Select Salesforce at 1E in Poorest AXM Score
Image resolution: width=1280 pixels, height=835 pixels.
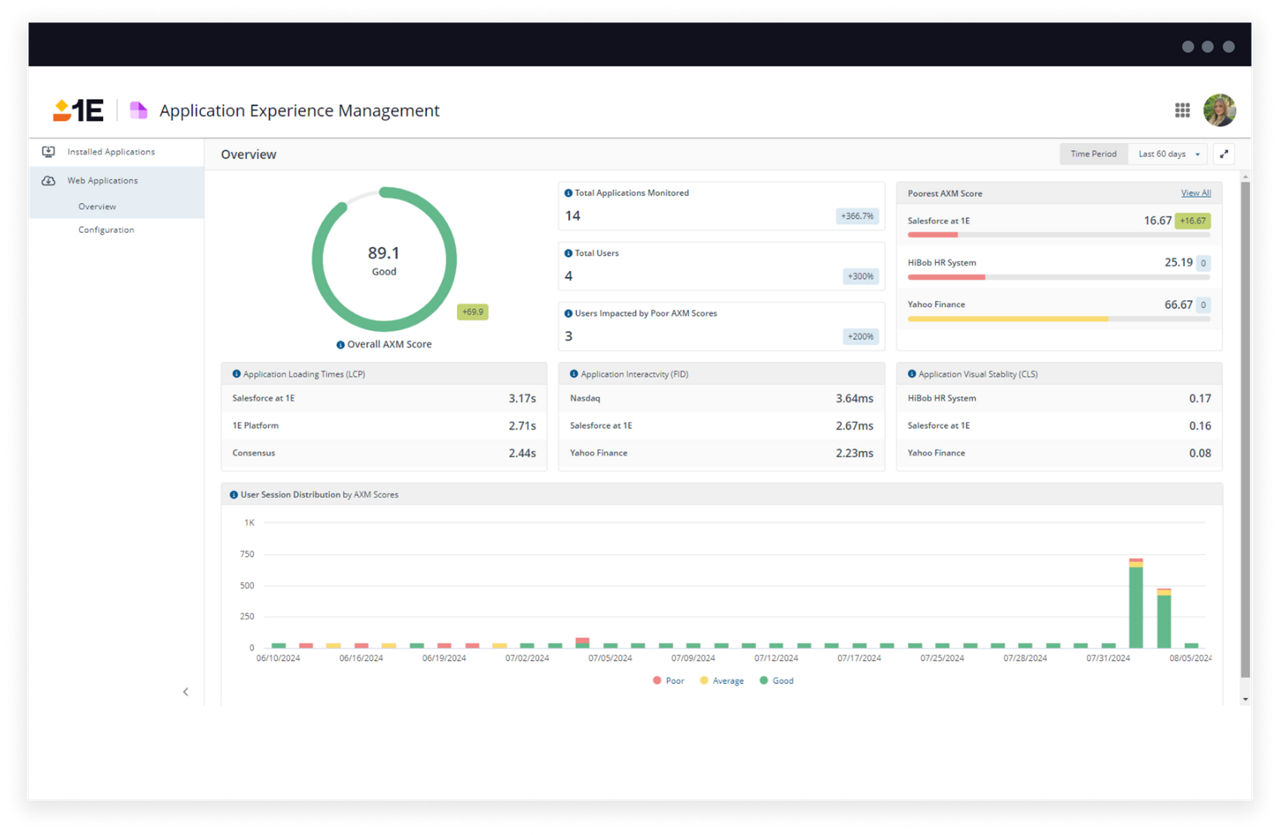[939, 221]
